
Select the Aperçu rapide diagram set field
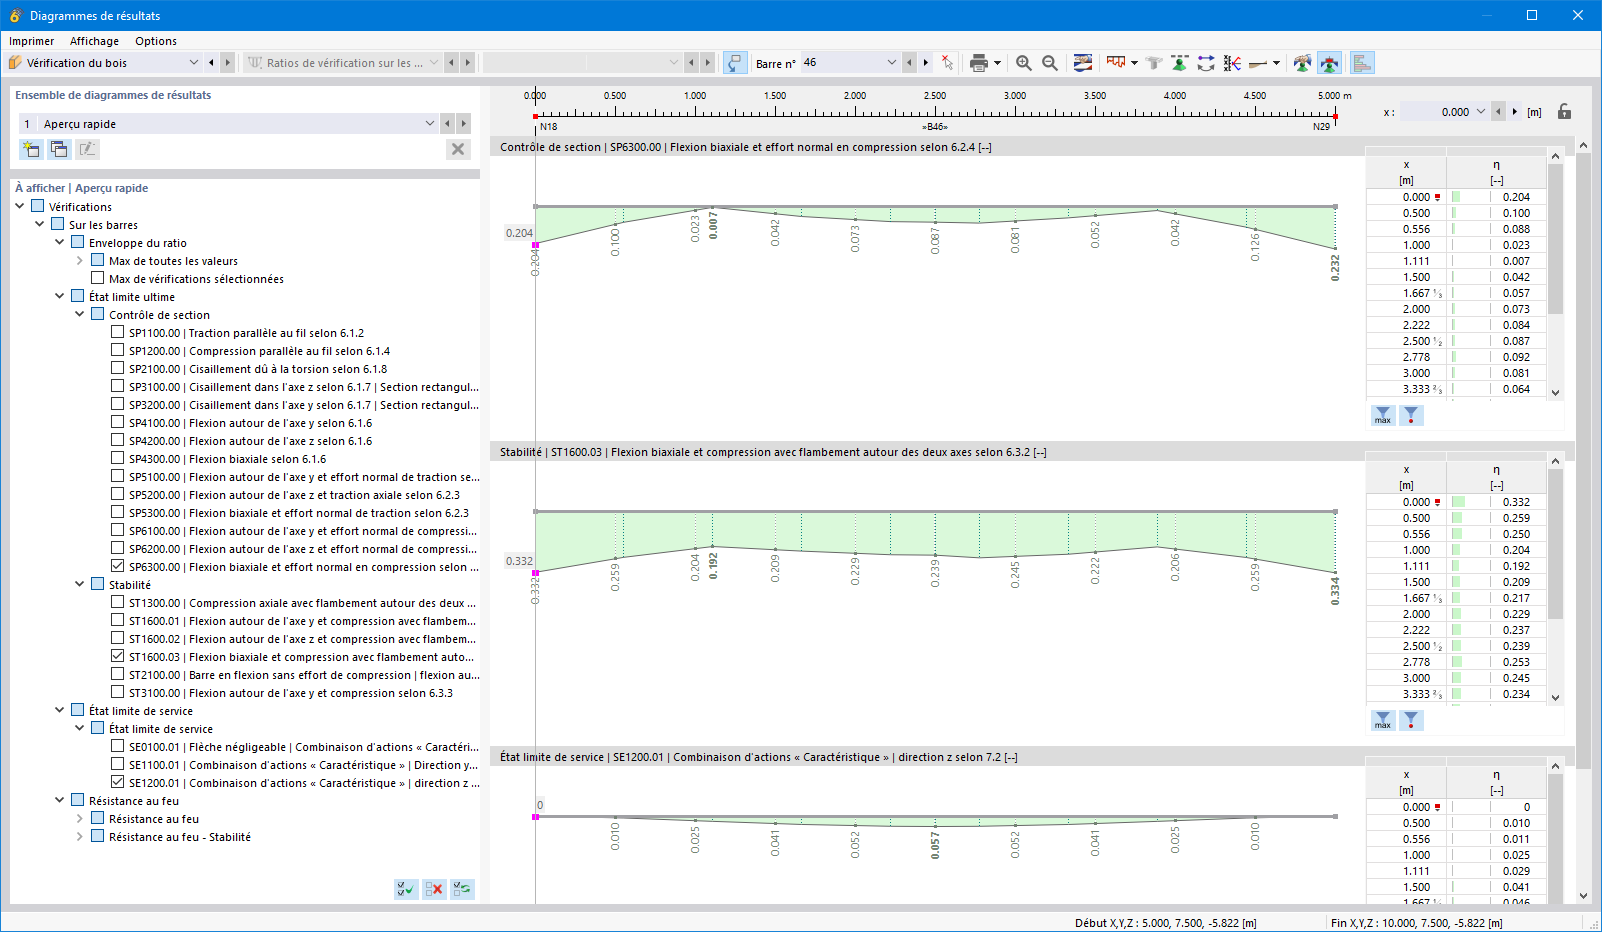(229, 124)
